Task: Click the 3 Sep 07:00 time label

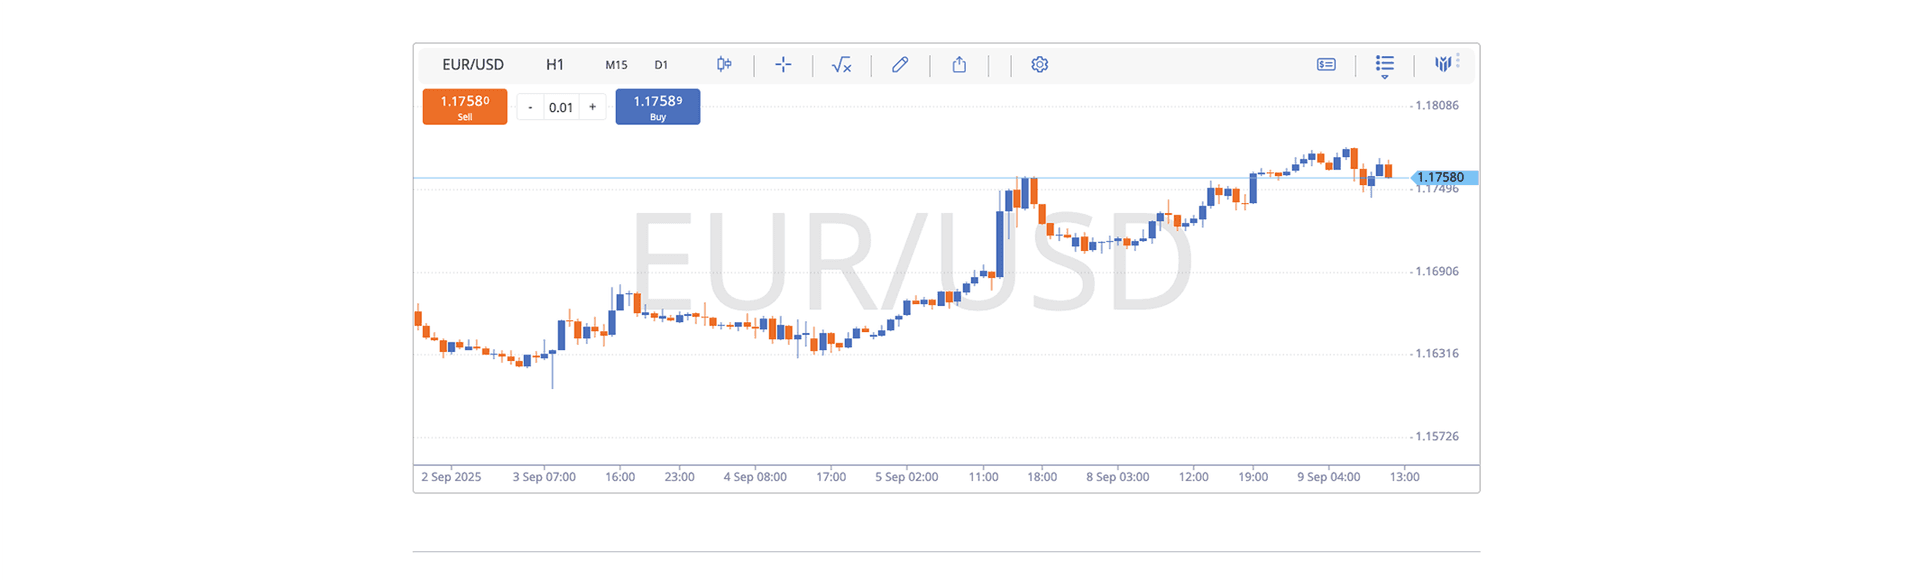Action: [x=544, y=477]
